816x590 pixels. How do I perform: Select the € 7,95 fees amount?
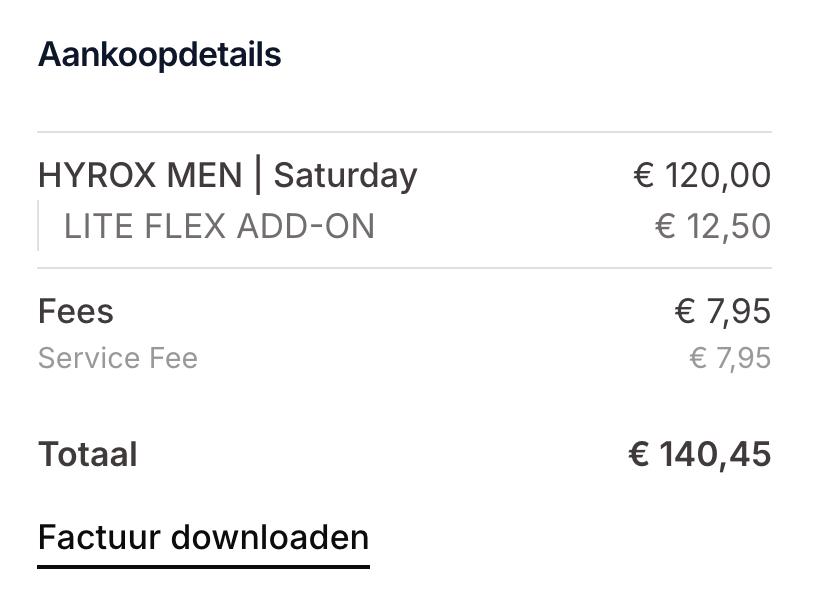723,311
